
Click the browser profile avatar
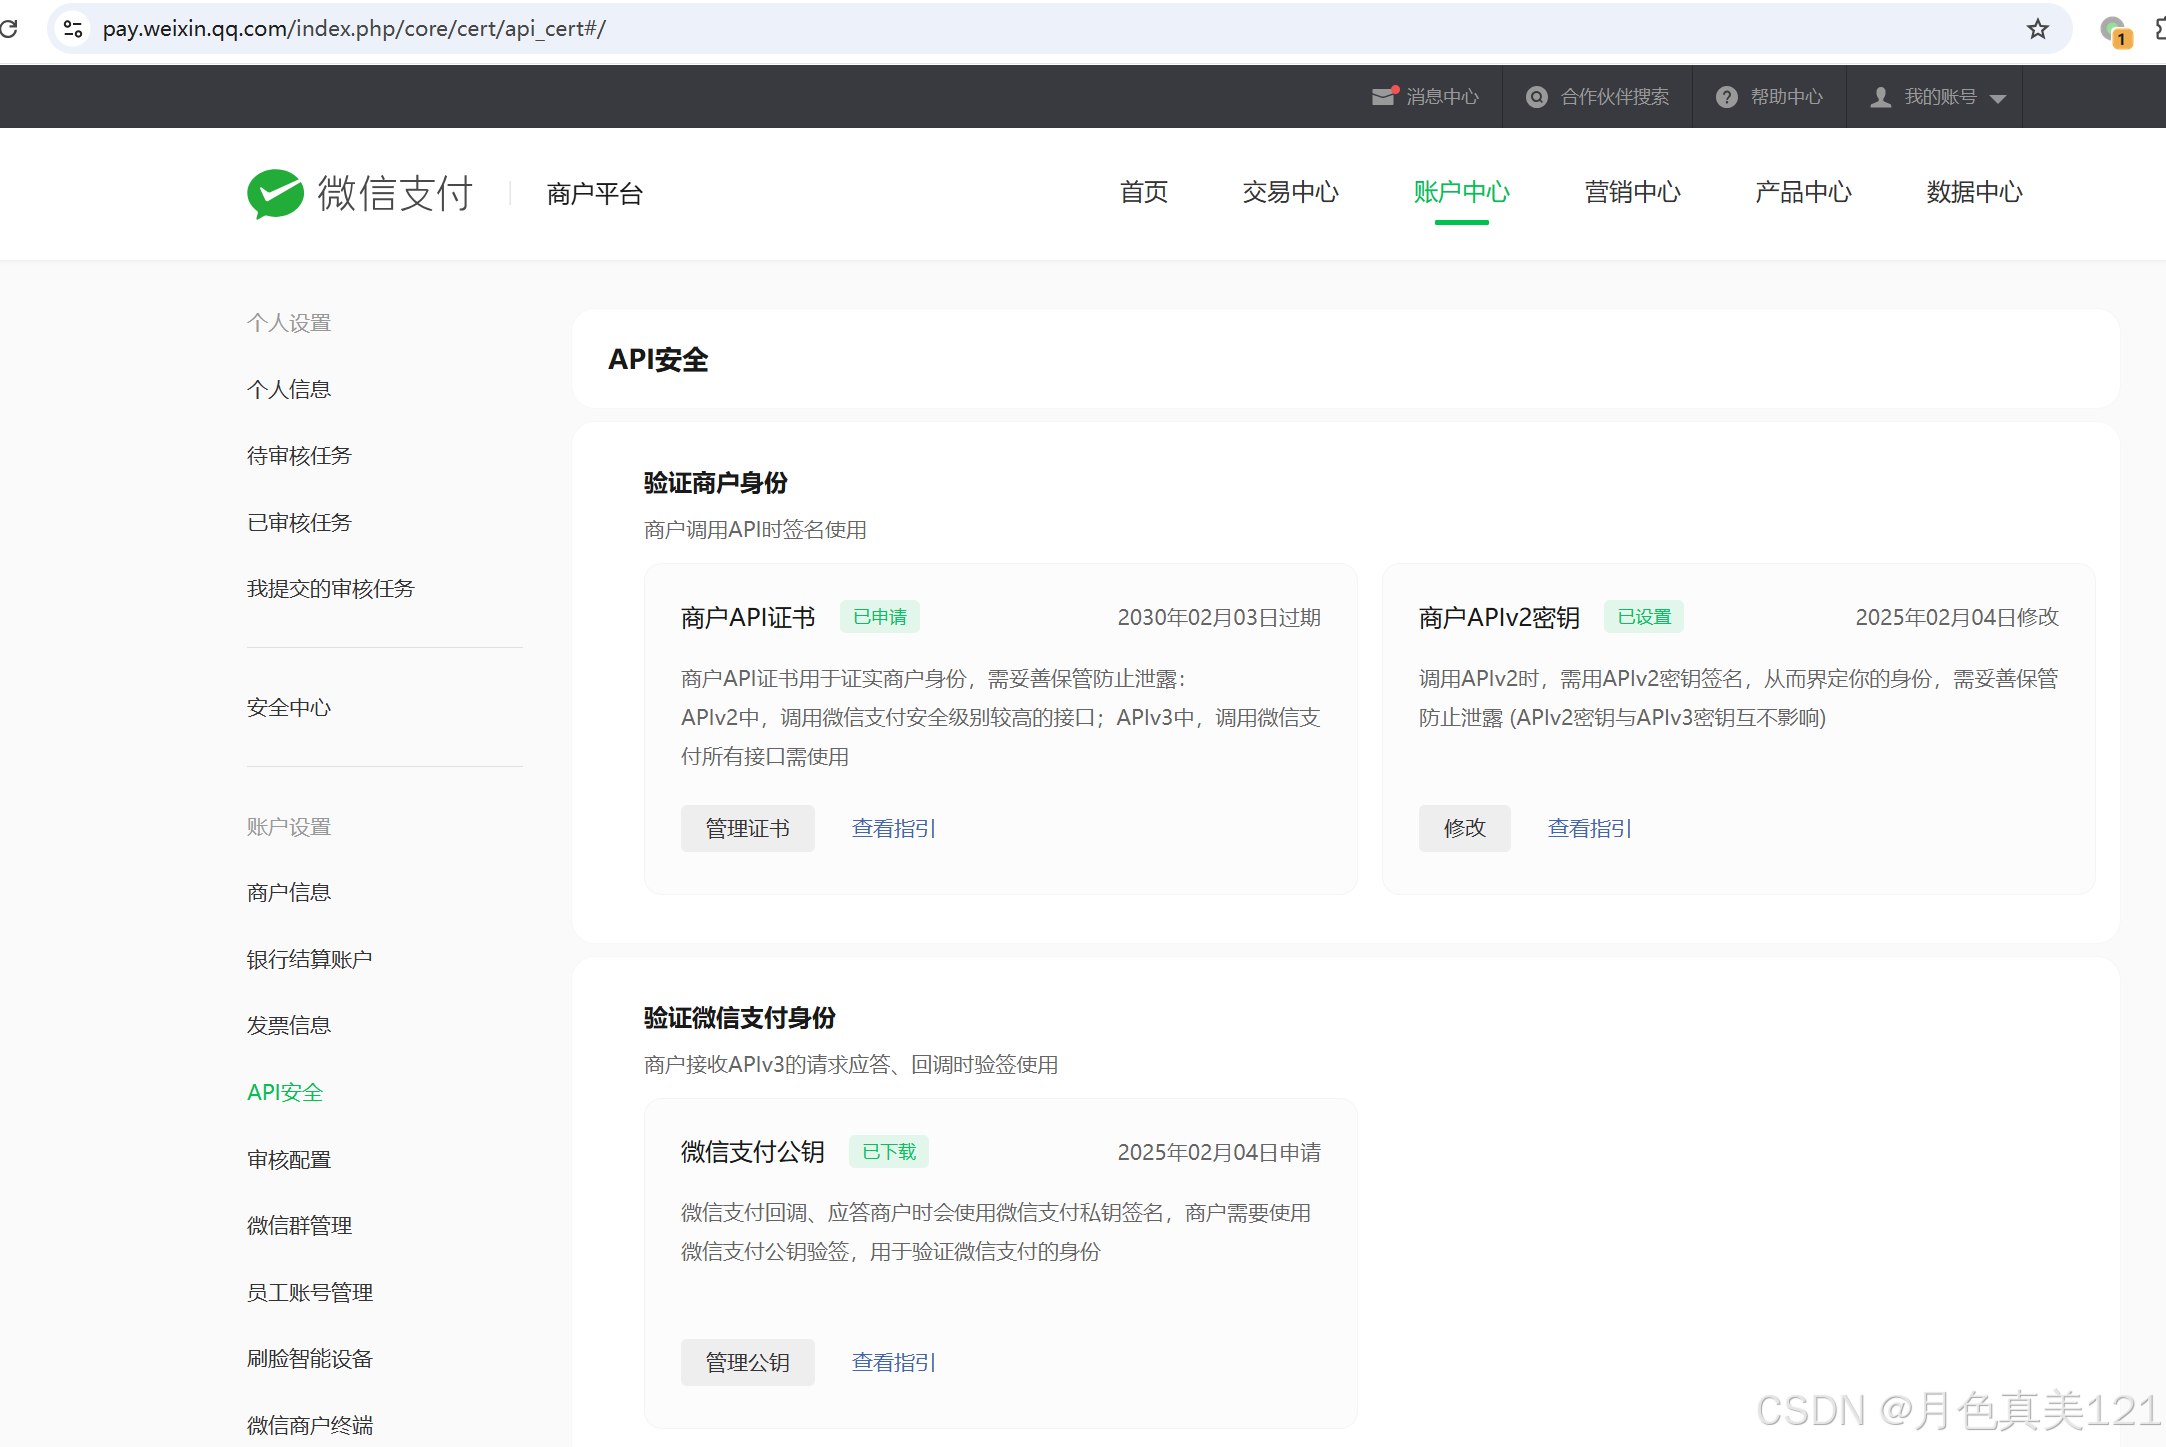[2110, 28]
